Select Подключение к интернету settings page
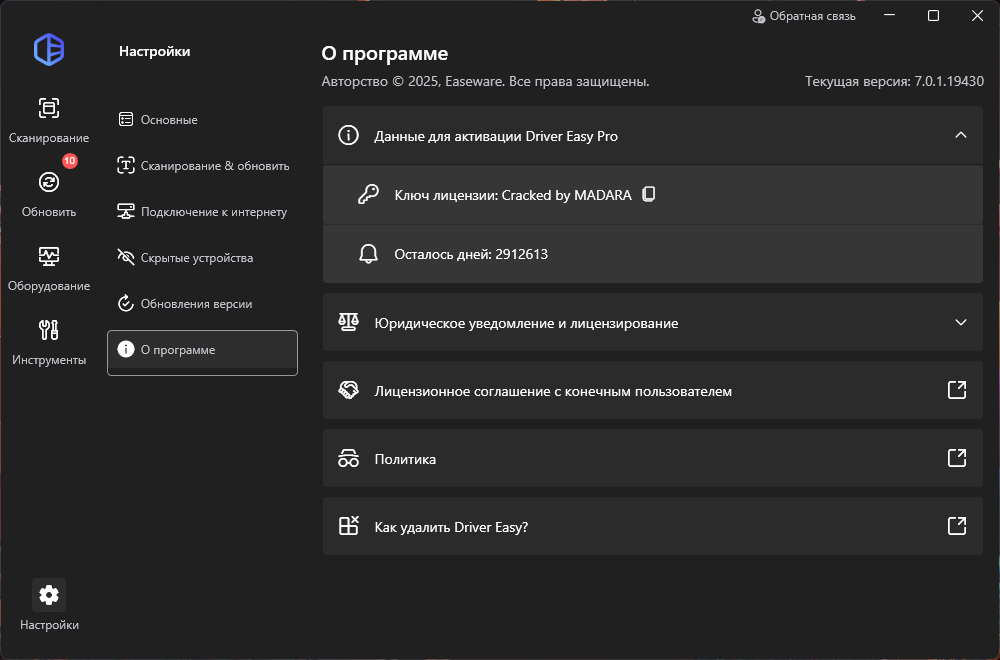Screen dimensions: 1000x660 [x=202, y=212]
